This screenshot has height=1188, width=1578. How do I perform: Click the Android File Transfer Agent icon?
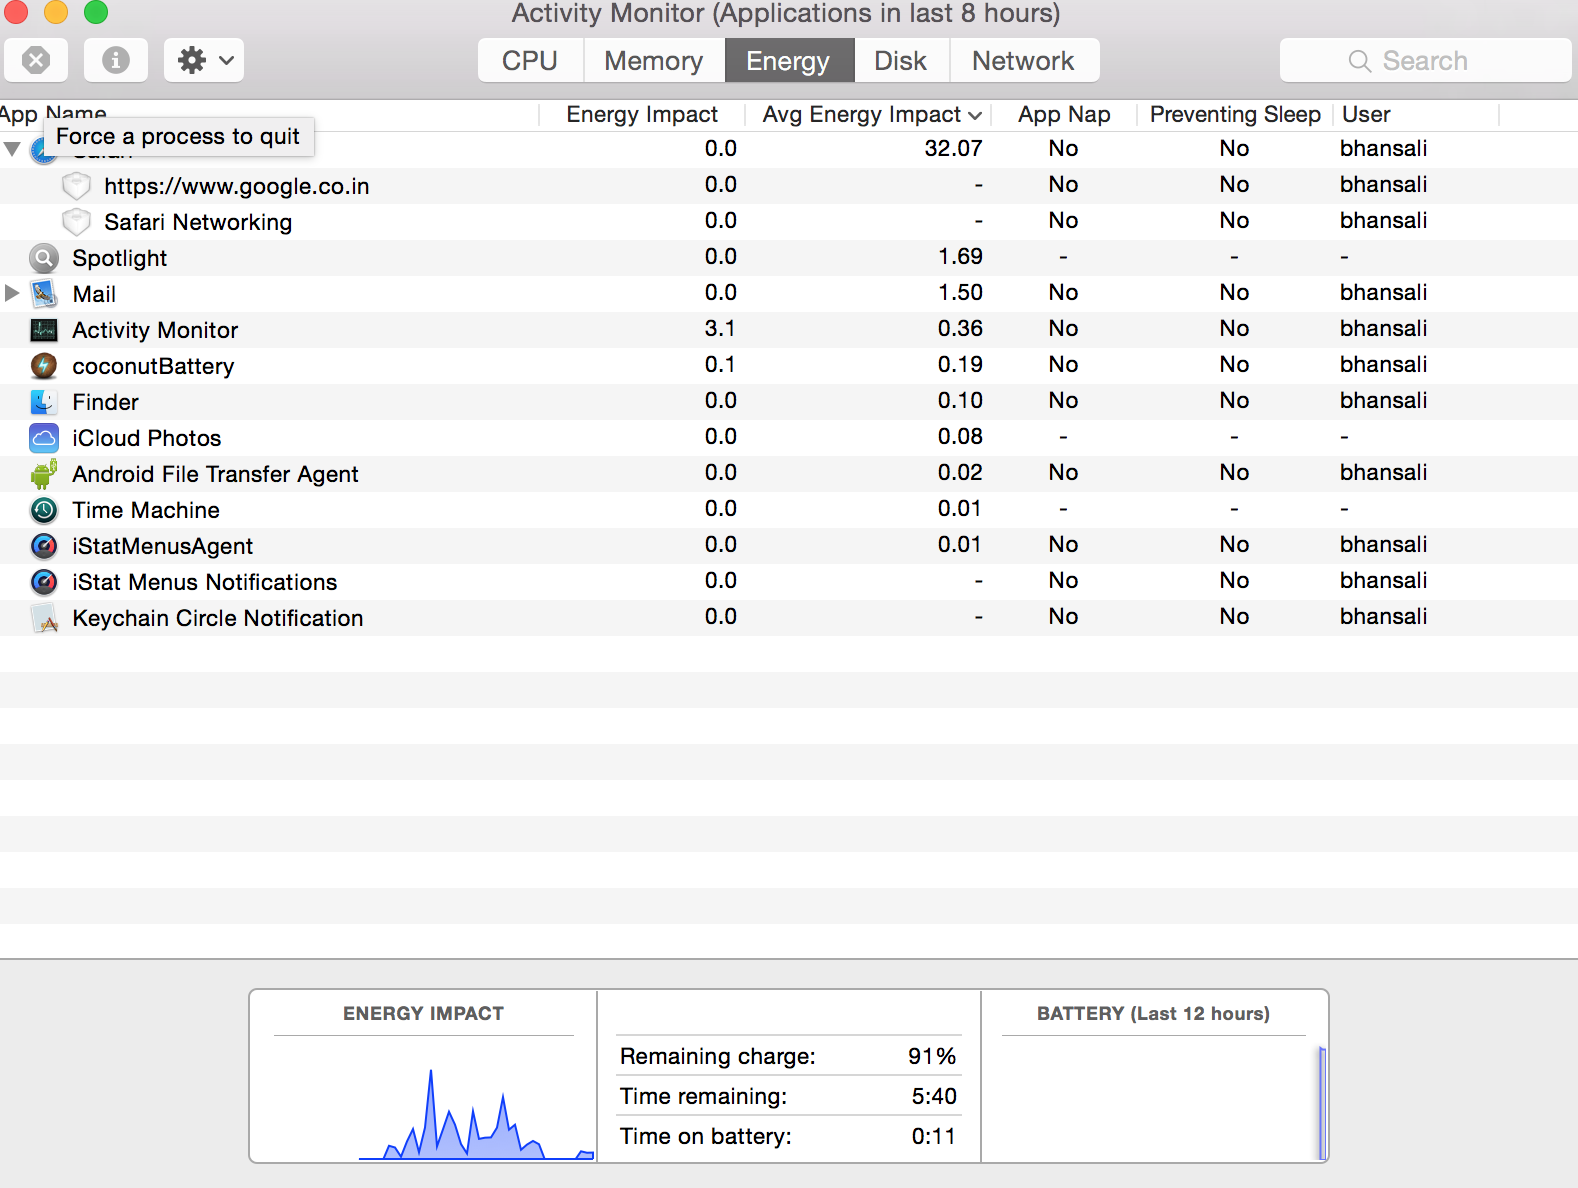tap(44, 474)
